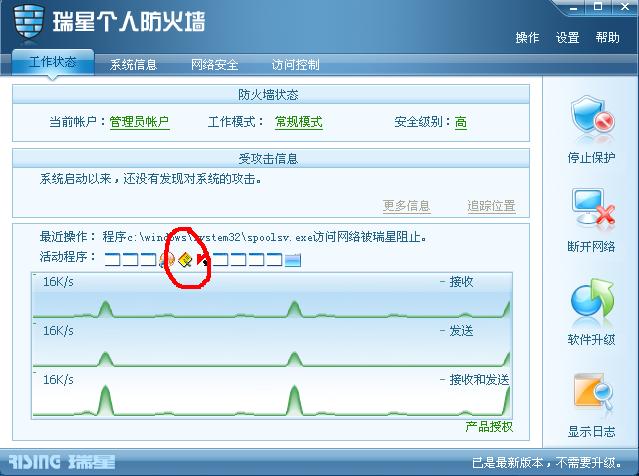
Task: Click the blue folder-like icon ending the active programs
Action: click(x=293, y=260)
